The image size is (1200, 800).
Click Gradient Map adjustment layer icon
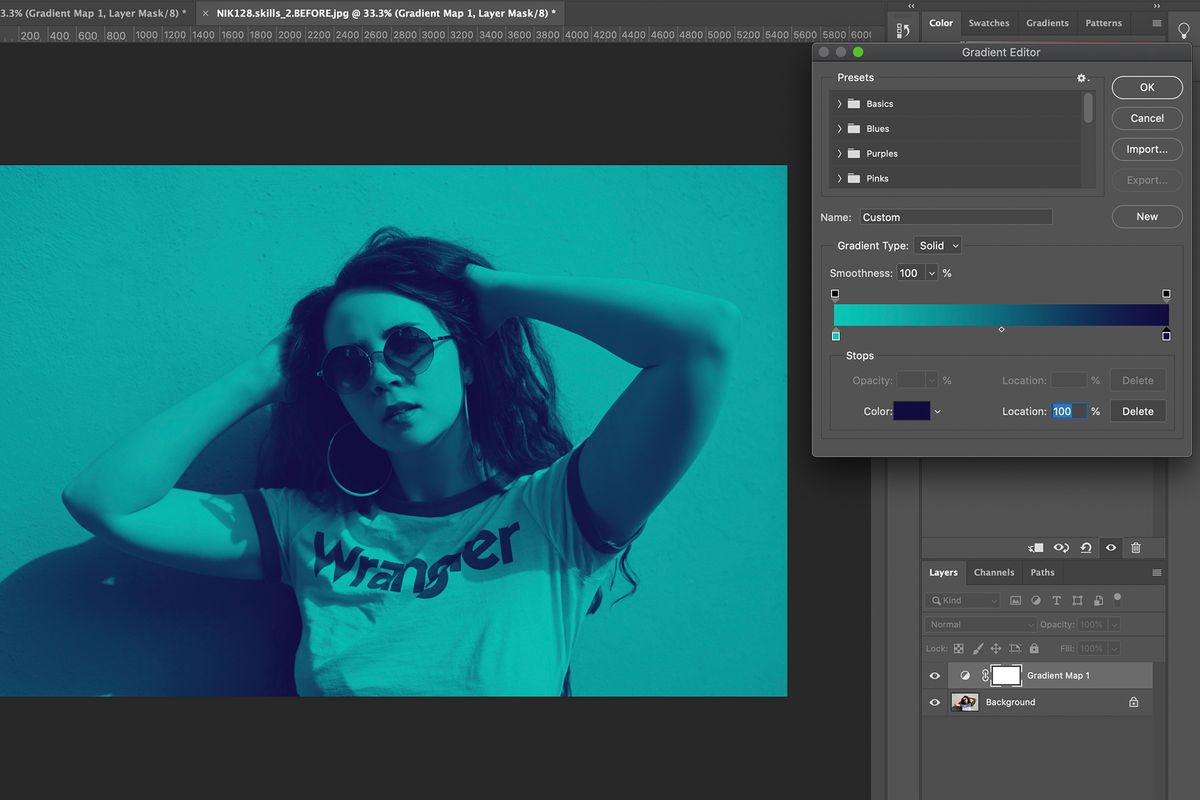coord(965,676)
